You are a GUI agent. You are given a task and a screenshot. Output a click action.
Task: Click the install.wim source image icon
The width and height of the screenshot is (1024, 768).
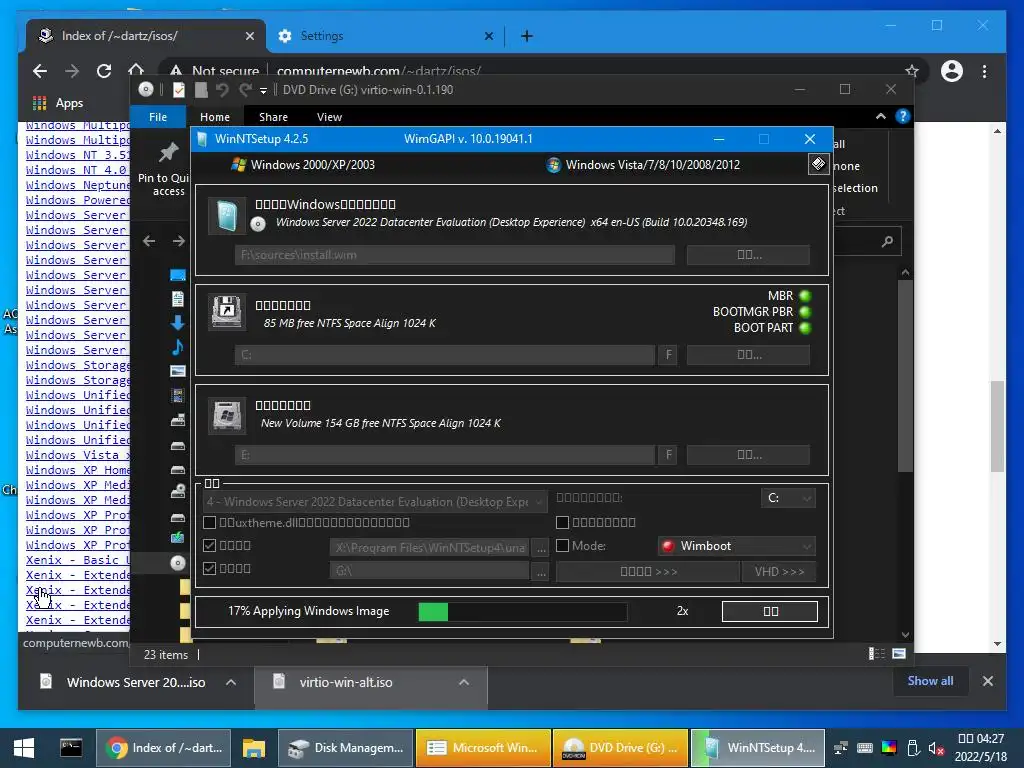(227, 216)
